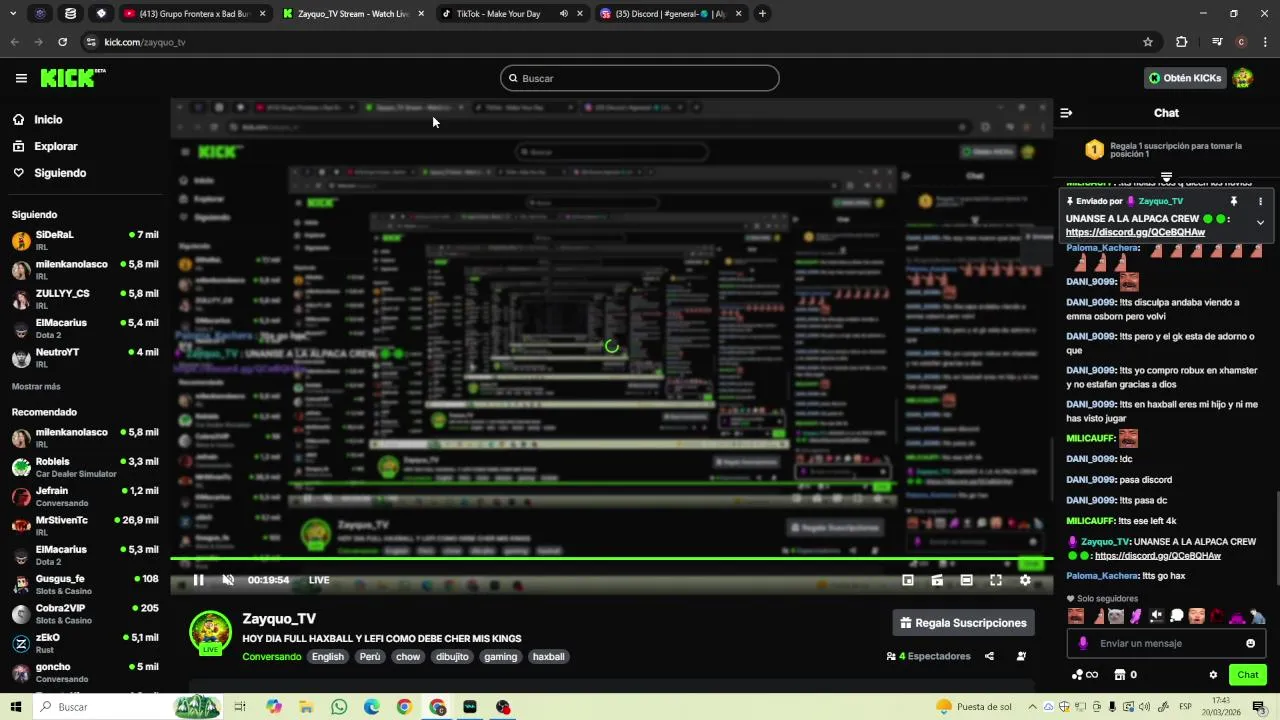The image size is (1280, 720).
Task: Select the chow tag
Action: pos(408,657)
